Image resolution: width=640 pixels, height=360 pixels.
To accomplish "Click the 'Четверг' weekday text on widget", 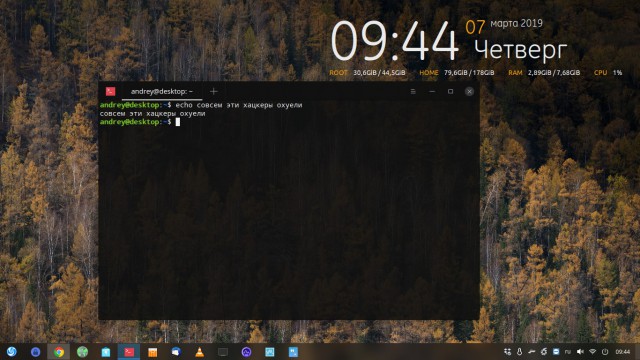I will (x=520, y=50).
